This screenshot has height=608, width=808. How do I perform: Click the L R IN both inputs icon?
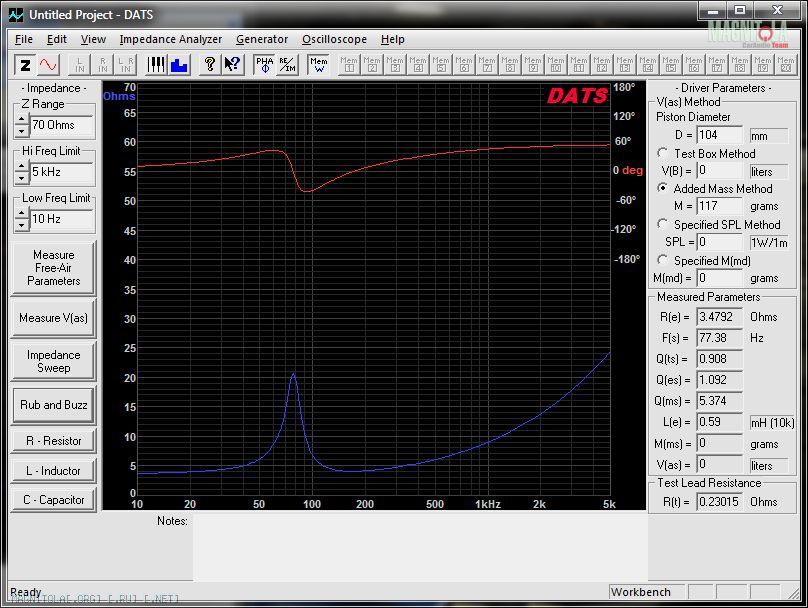coord(126,65)
